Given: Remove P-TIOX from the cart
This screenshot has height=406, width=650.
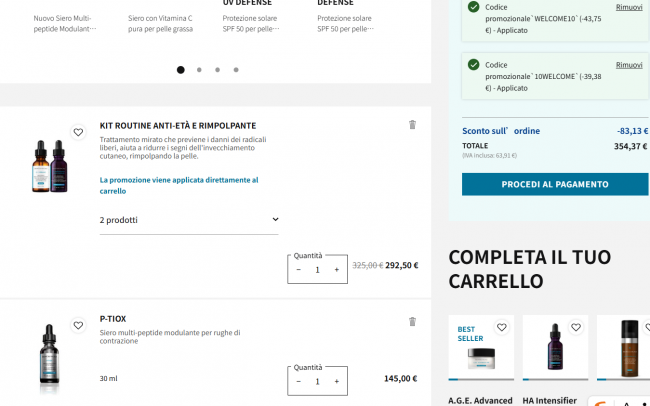Looking at the screenshot, I should pyautogui.click(x=412, y=321).
